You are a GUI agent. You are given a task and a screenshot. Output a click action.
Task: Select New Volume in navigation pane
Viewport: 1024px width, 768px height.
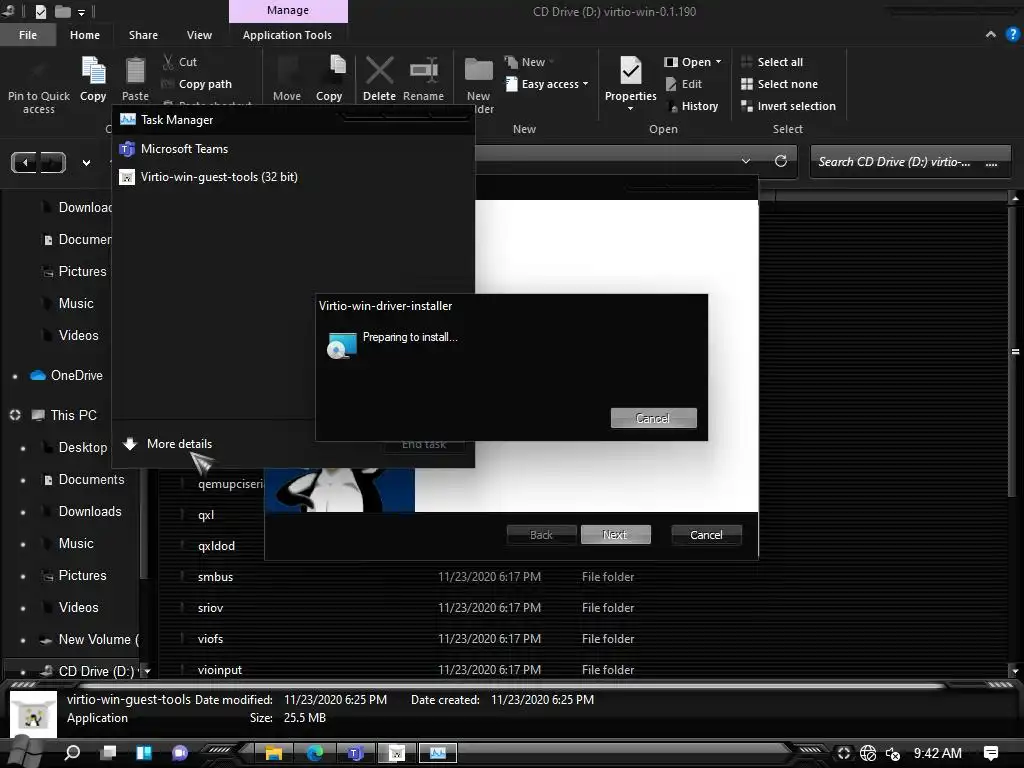point(89,639)
